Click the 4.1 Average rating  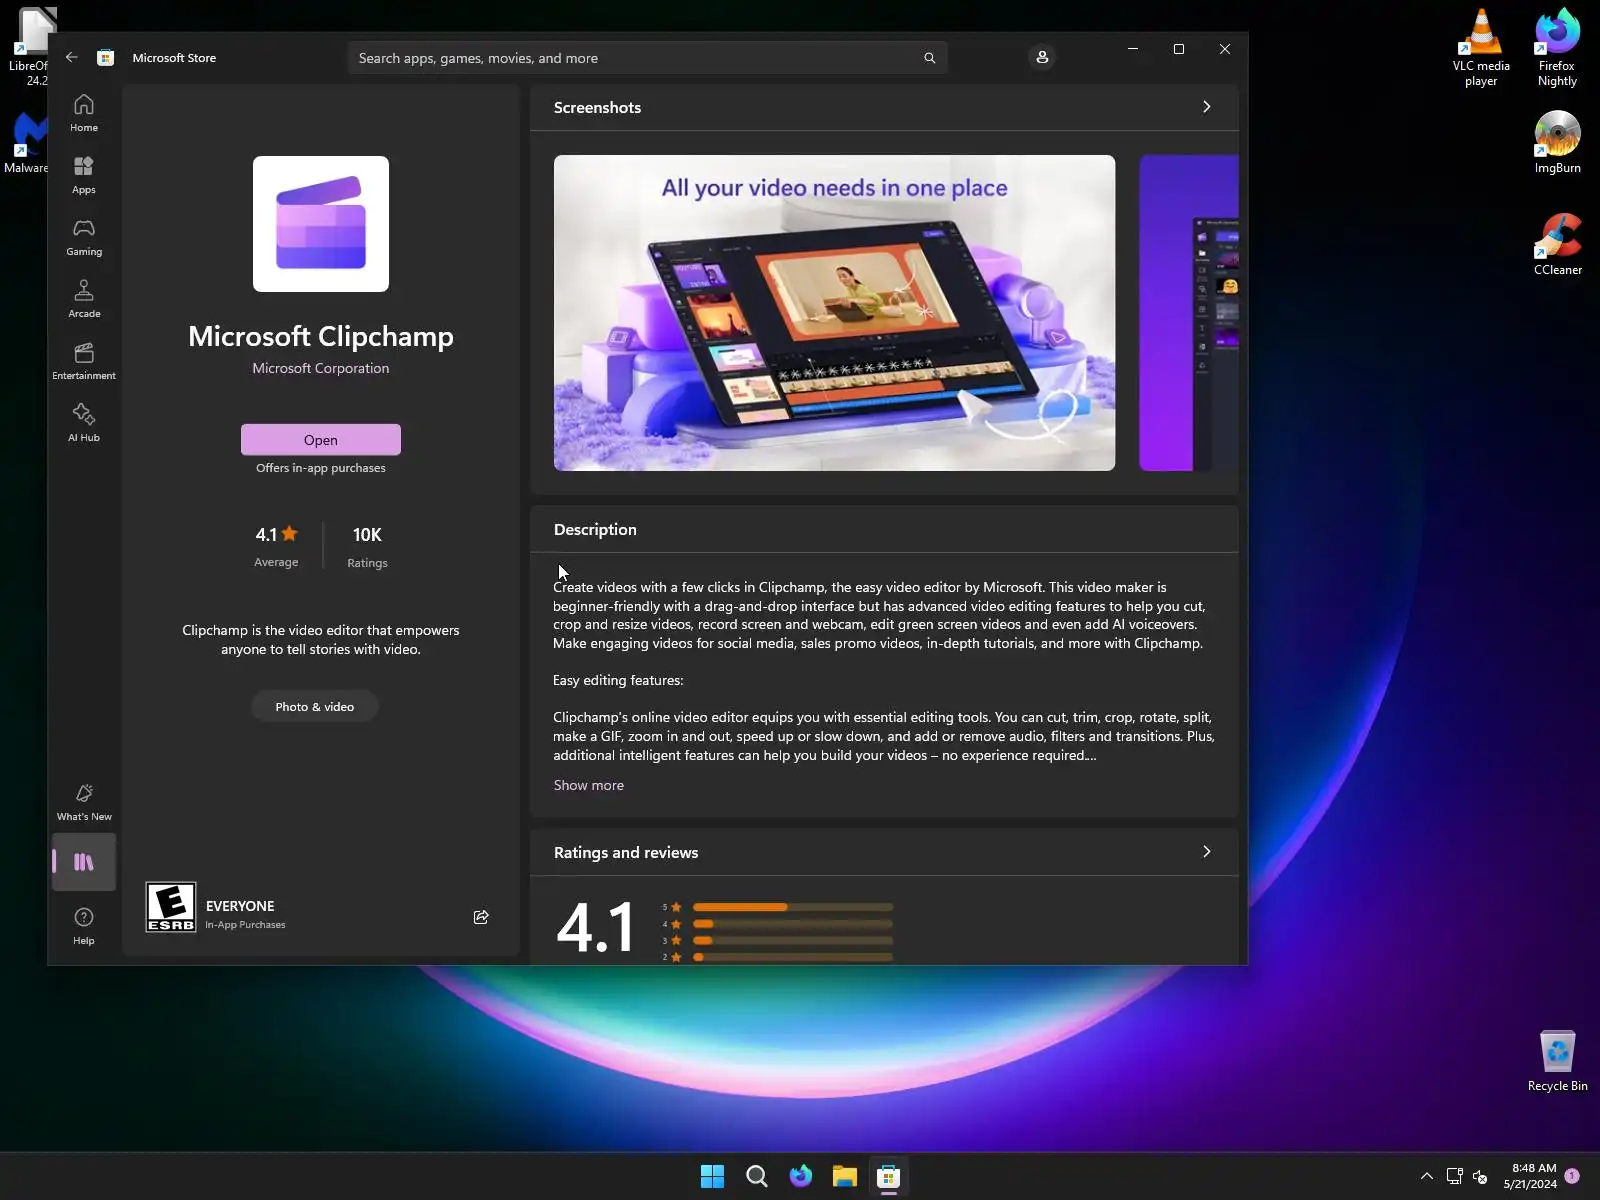276,546
